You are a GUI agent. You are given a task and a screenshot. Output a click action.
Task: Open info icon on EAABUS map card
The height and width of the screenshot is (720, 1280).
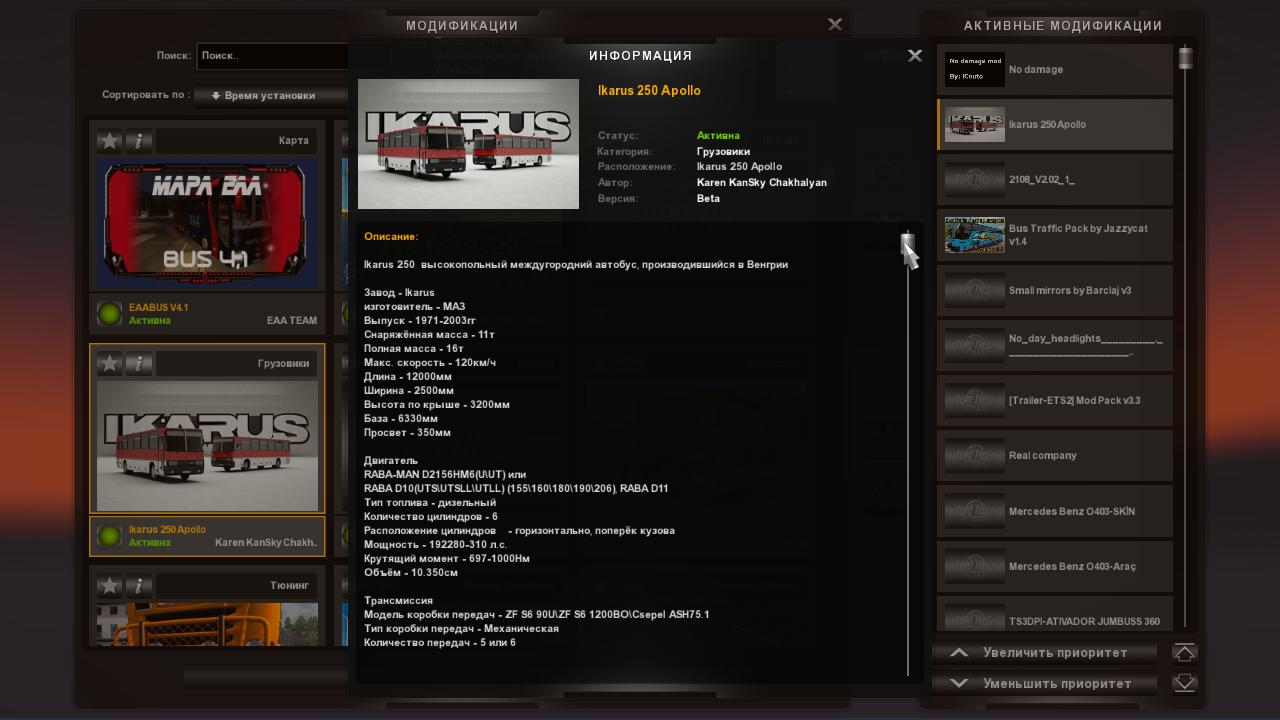coord(139,141)
